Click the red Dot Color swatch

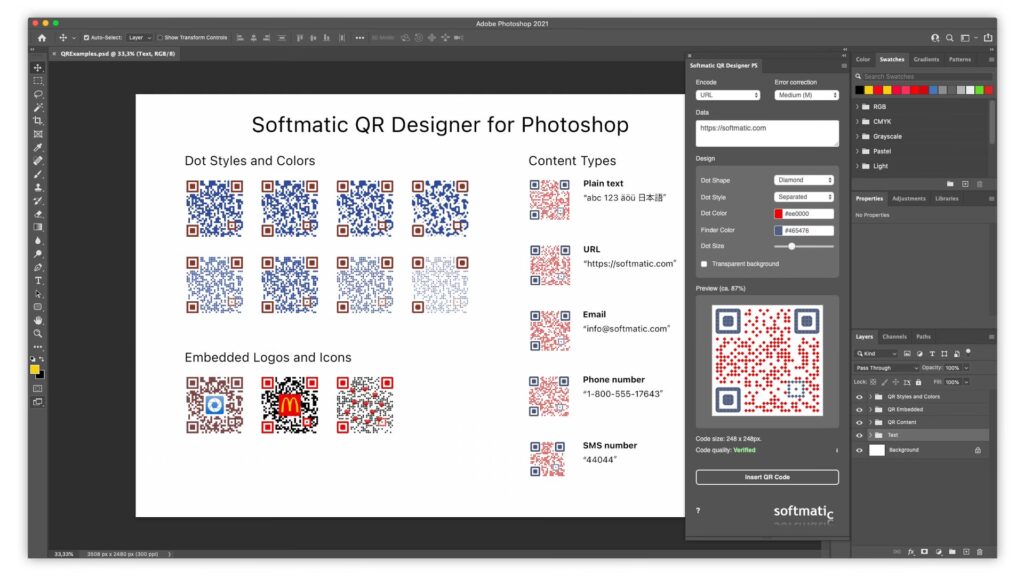pyautogui.click(x=779, y=214)
